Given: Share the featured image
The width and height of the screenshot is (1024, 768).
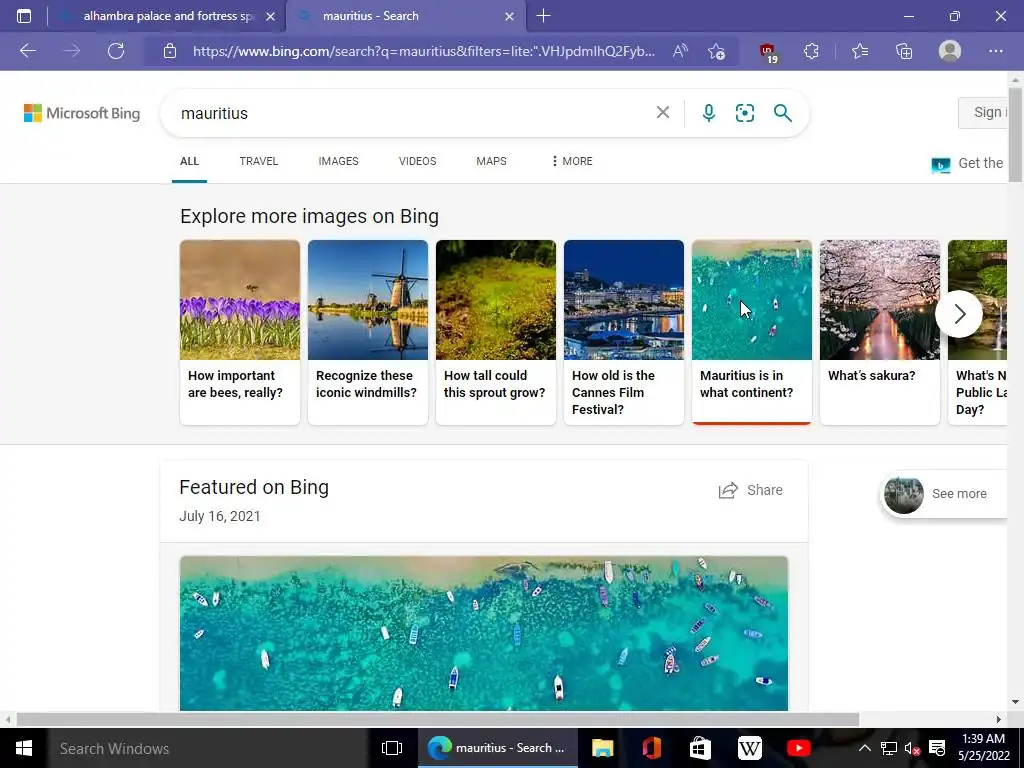Looking at the screenshot, I should 750,490.
